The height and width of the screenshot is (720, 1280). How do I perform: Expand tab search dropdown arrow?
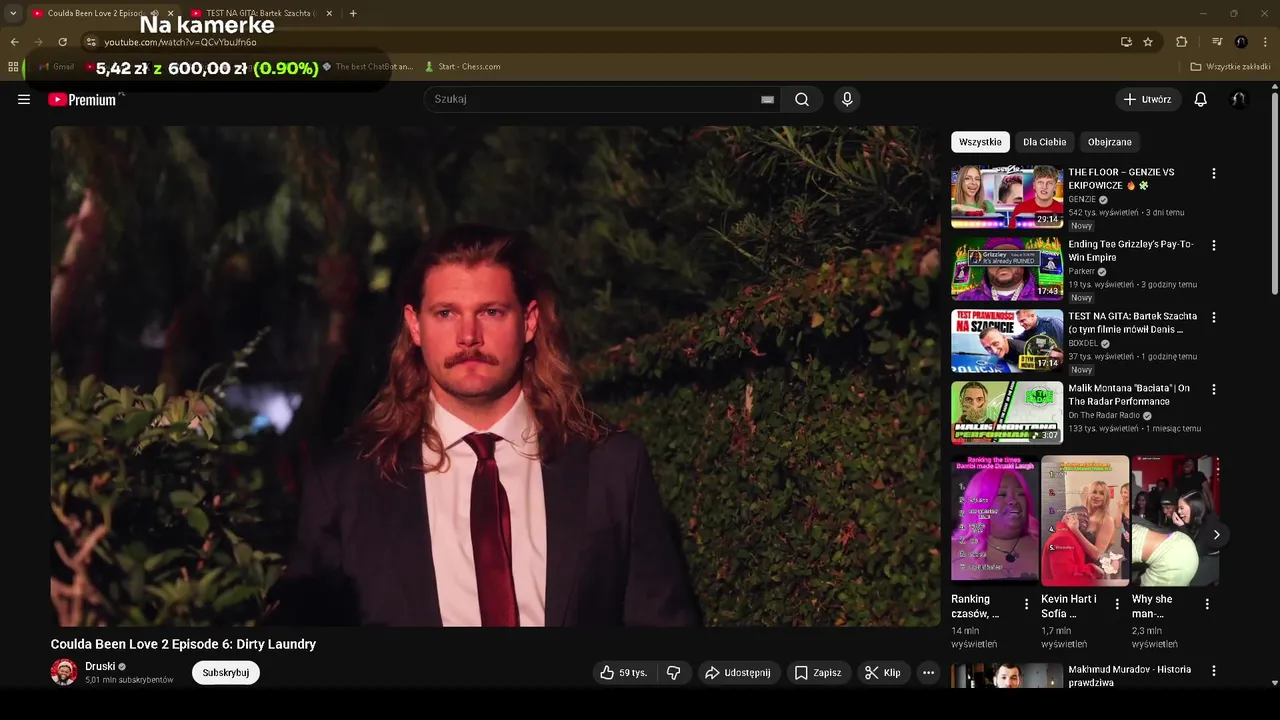tap(13, 13)
